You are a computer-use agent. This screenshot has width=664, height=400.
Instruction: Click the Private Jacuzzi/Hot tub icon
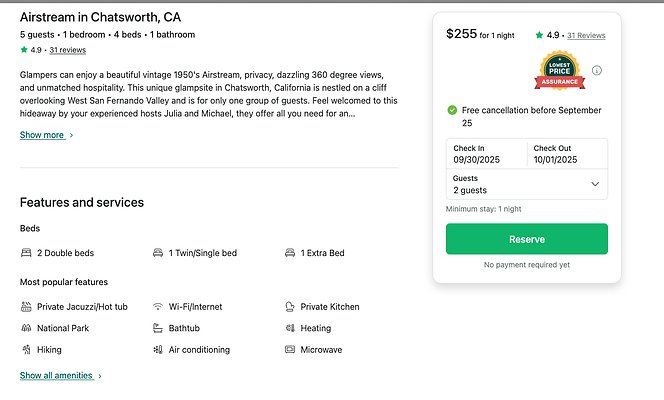point(26,307)
